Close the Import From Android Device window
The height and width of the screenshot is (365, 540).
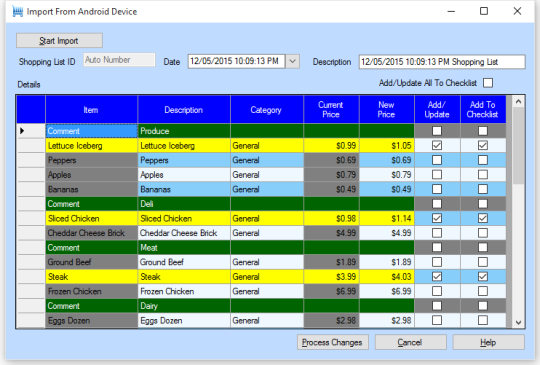[517, 11]
